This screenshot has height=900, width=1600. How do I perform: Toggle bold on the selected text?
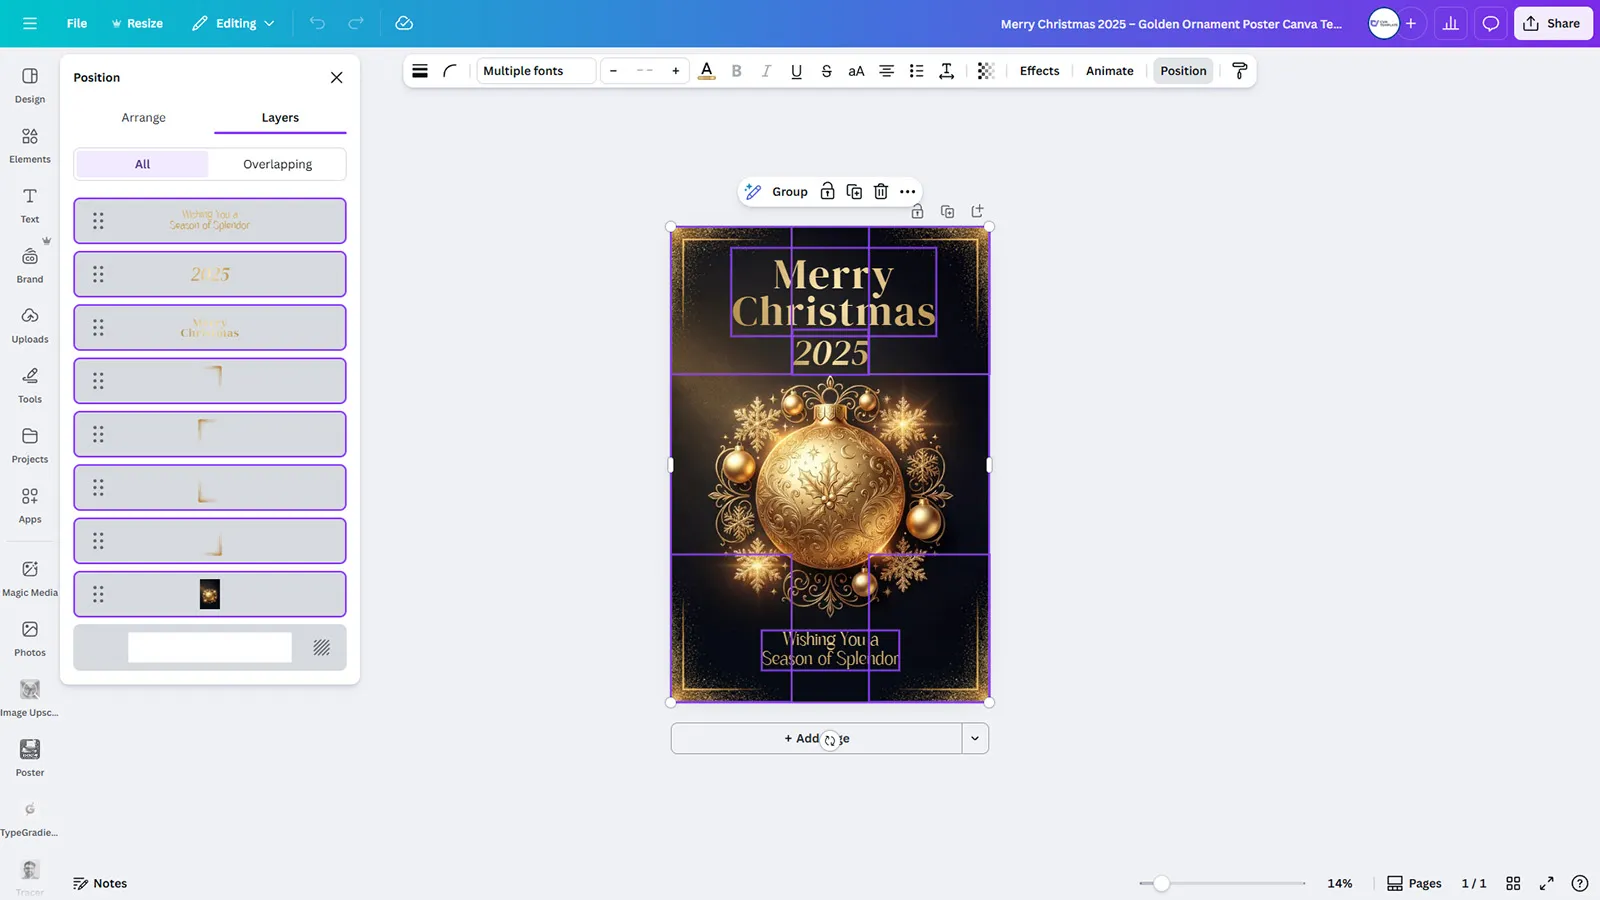[737, 71]
